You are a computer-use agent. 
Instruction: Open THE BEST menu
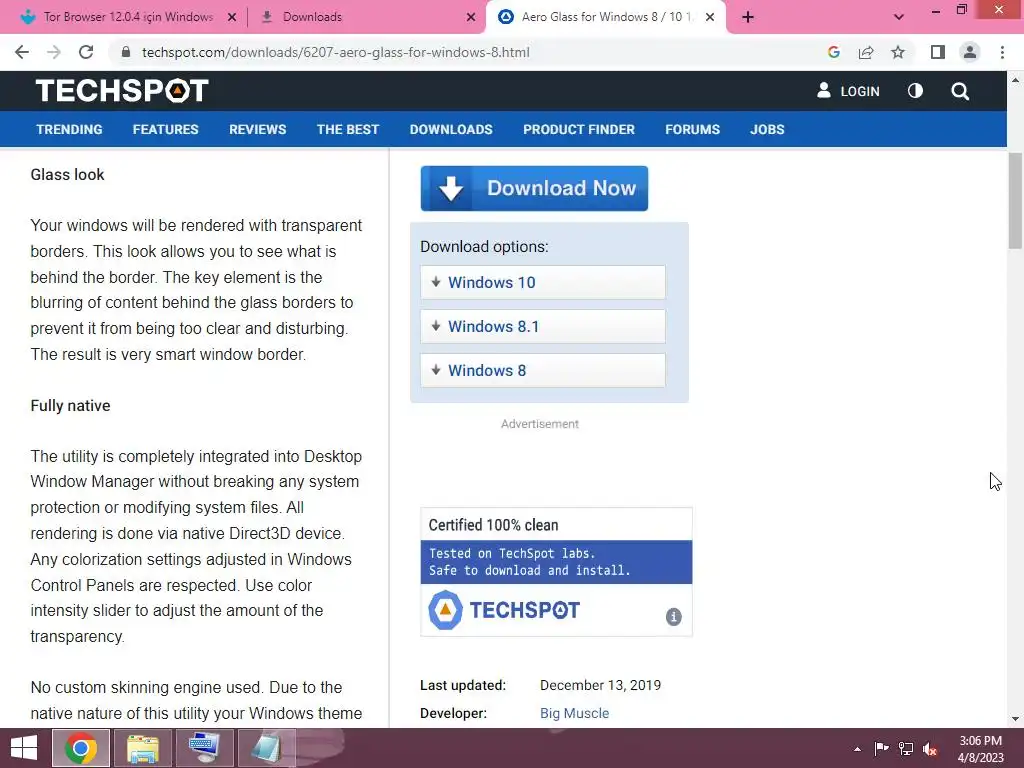click(x=347, y=129)
